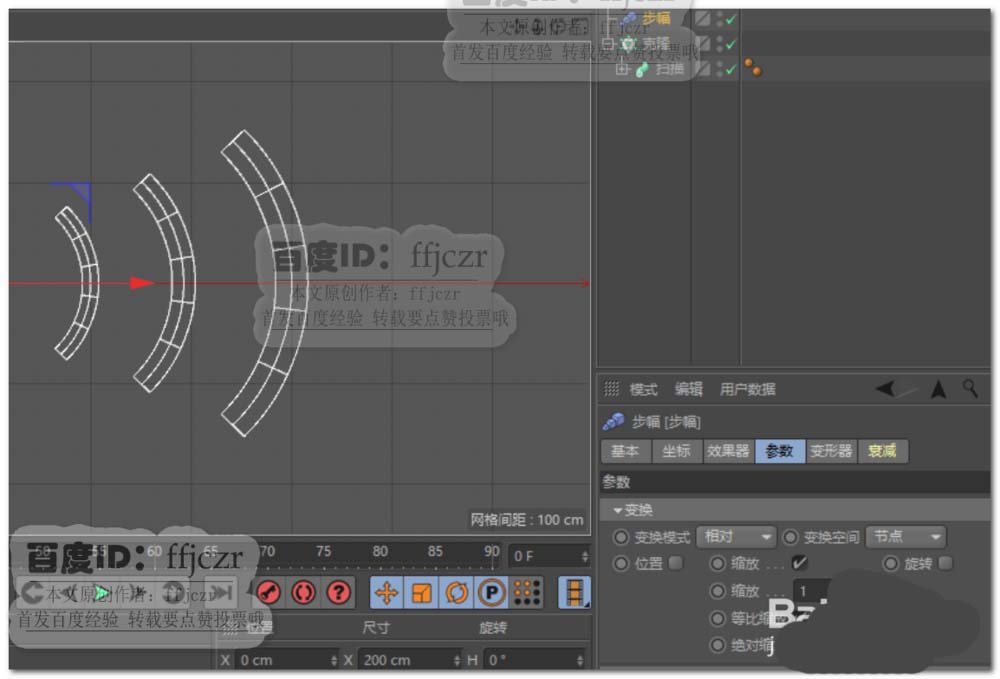1000x679 pixels.
Task: Open the 编辑 menu in attribute manager
Action: coord(688,389)
